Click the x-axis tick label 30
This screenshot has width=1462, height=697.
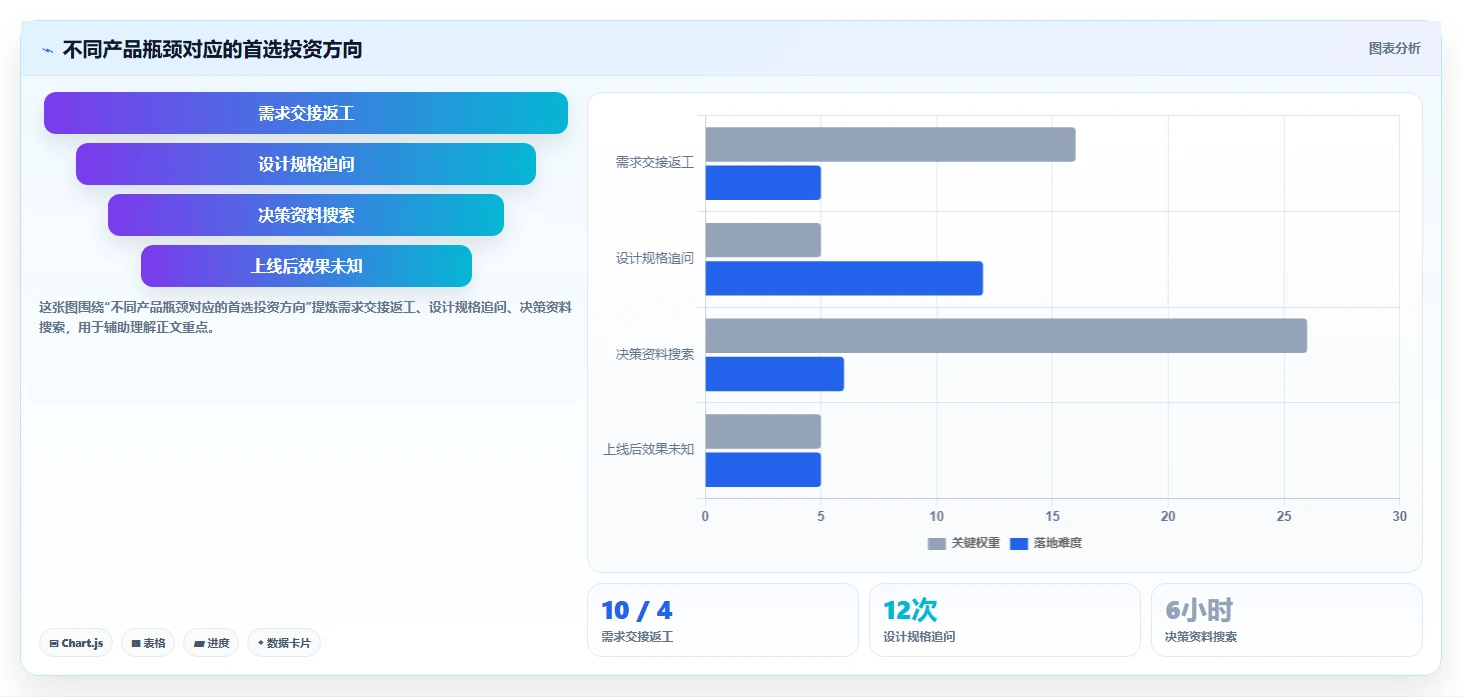[1399, 516]
